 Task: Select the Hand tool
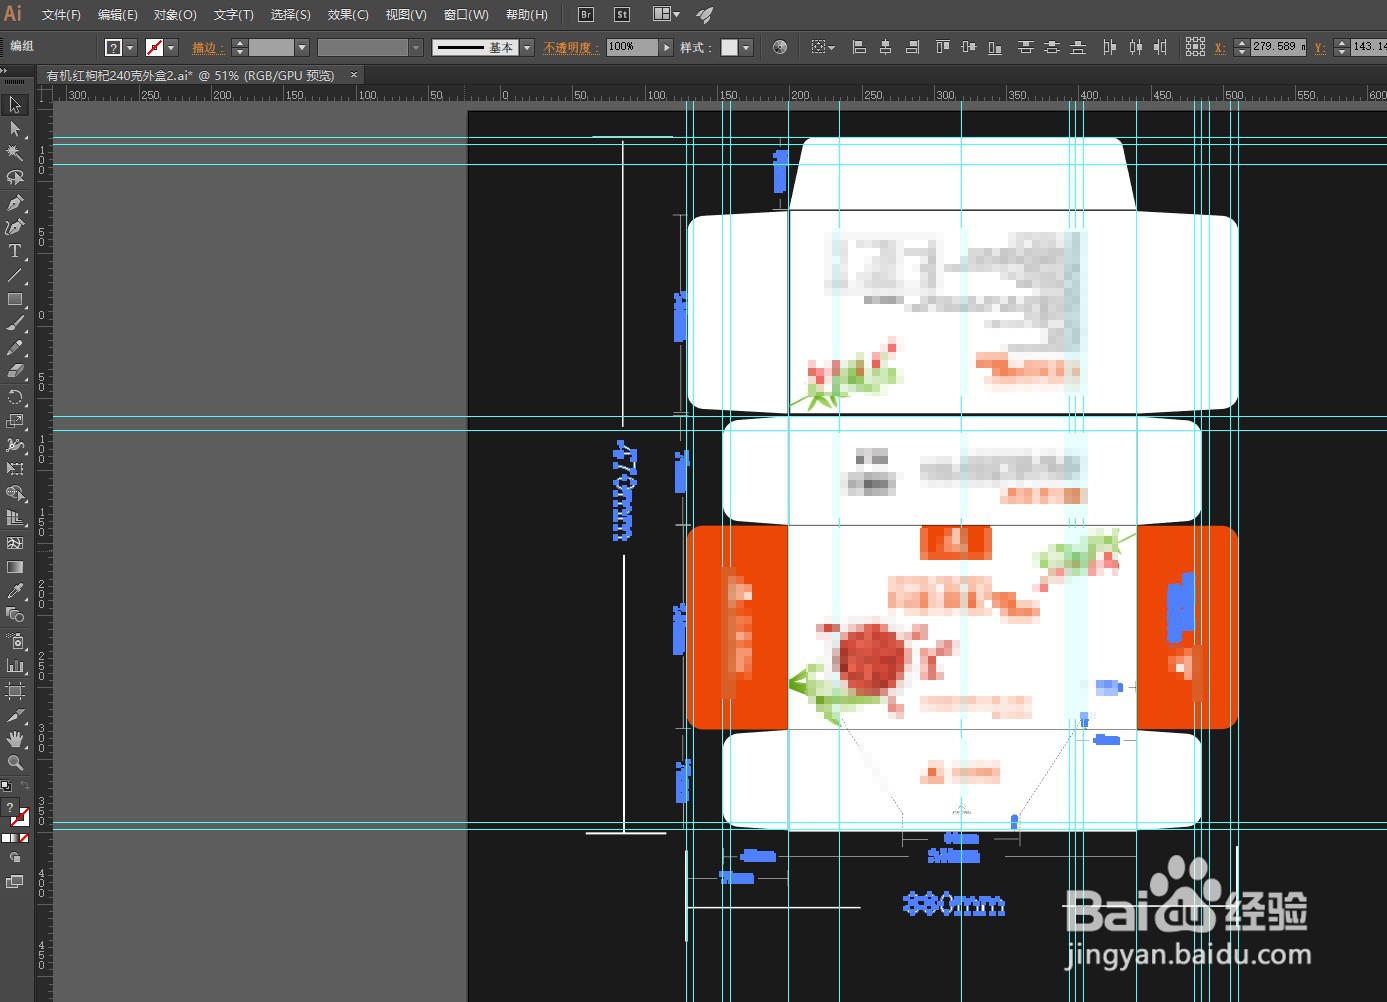point(15,739)
